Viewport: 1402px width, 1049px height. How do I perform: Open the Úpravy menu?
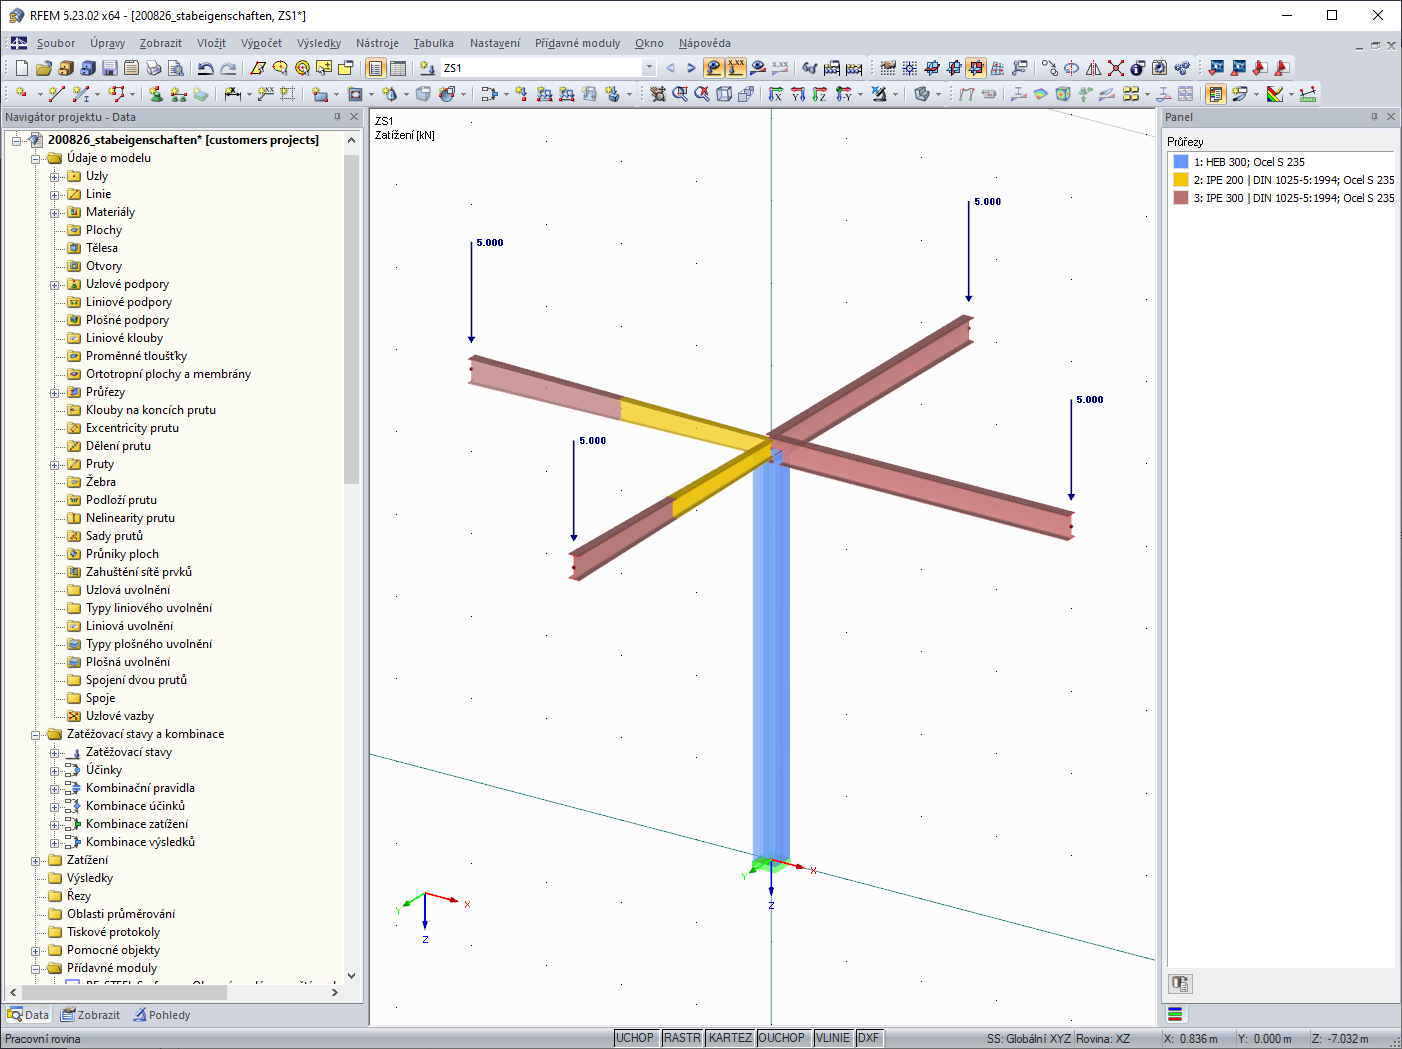pyautogui.click(x=107, y=43)
